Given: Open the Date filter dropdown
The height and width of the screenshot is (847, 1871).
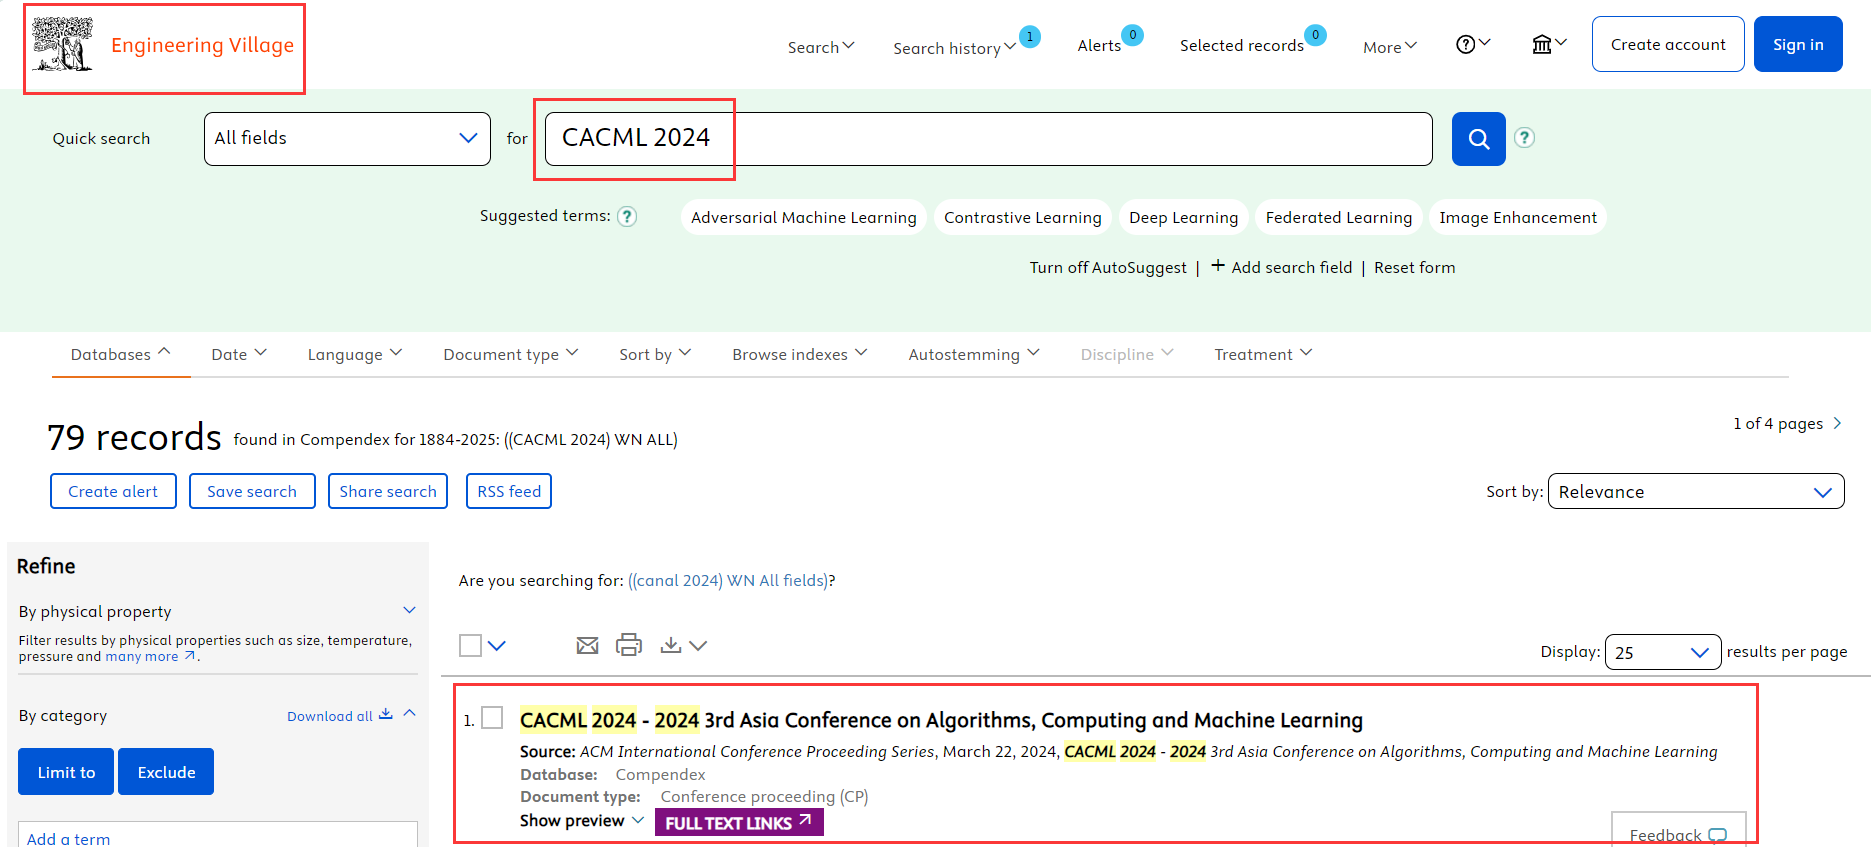Looking at the screenshot, I should (x=239, y=354).
